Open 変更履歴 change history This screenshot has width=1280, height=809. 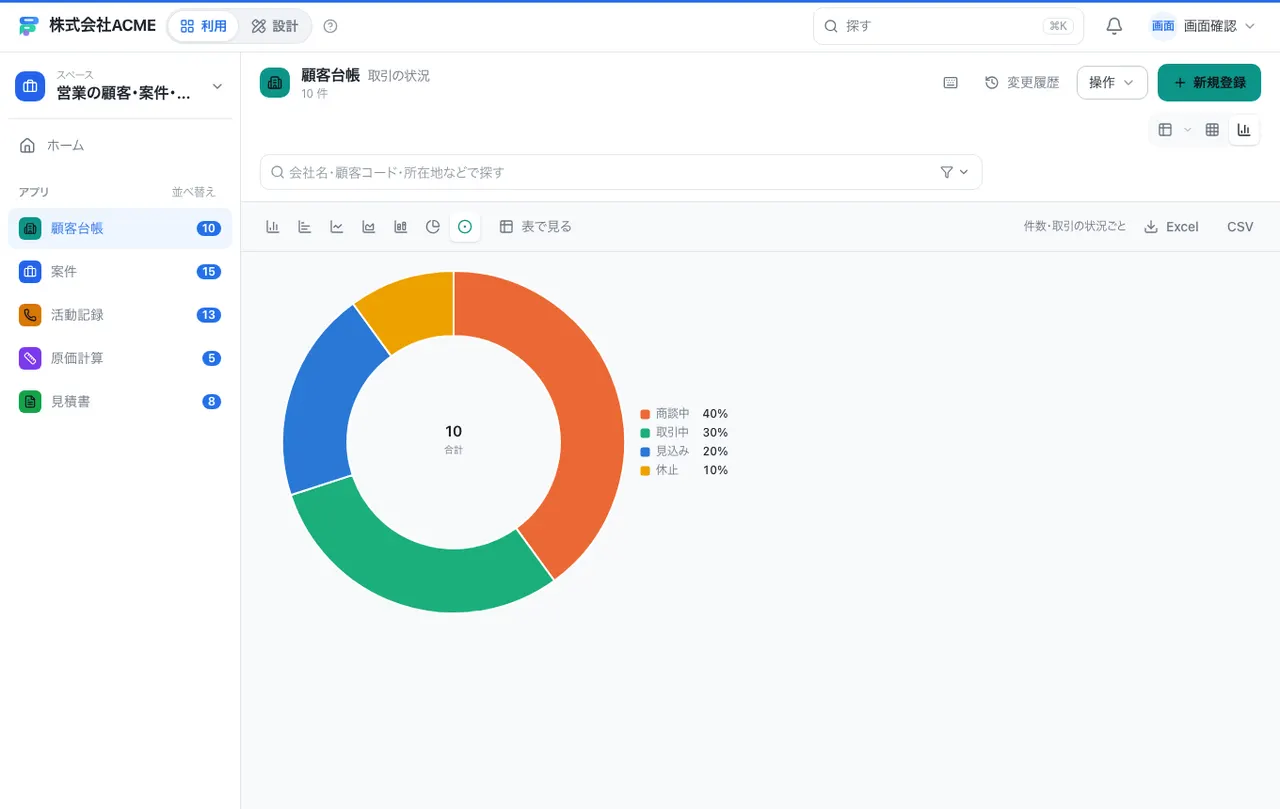[x=1022, y=83]
